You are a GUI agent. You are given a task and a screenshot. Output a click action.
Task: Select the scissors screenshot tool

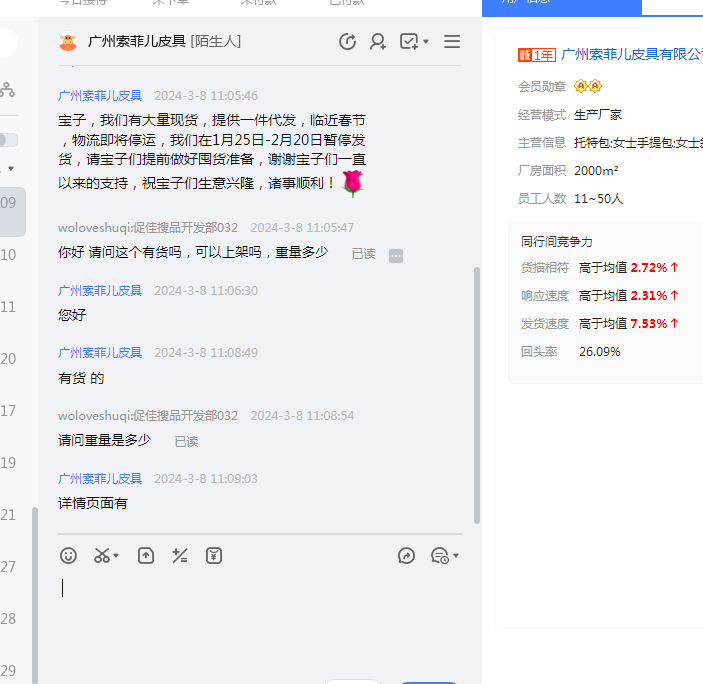[x=102, y=555]
